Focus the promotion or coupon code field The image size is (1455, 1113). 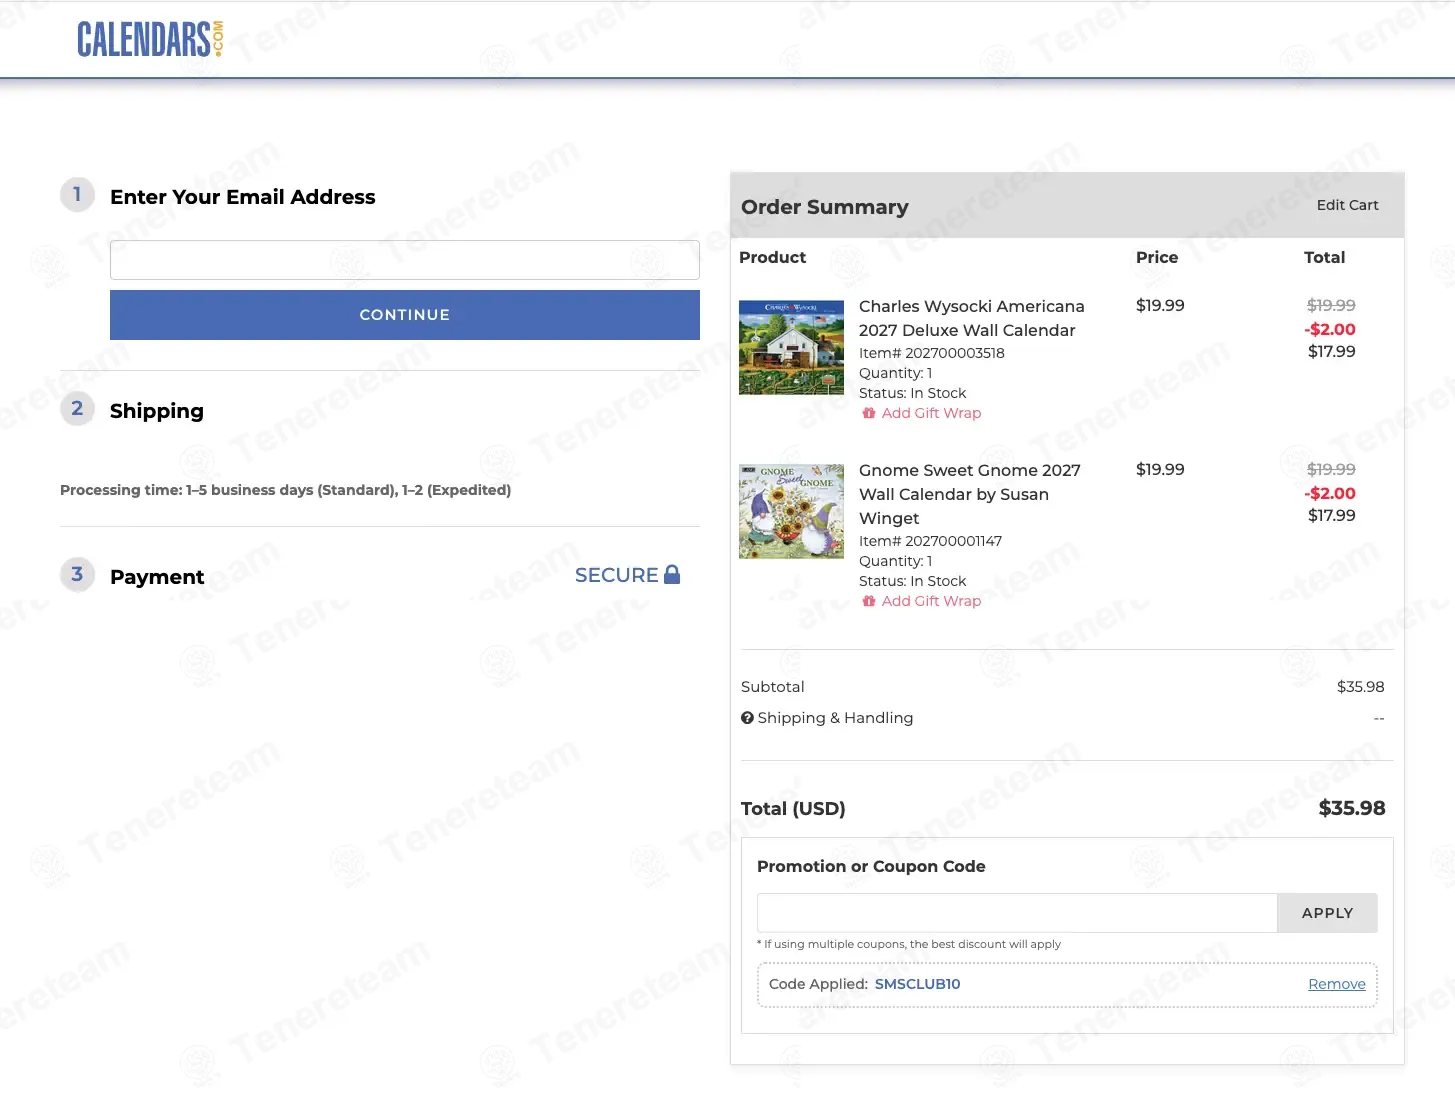tap(1017, 913)
